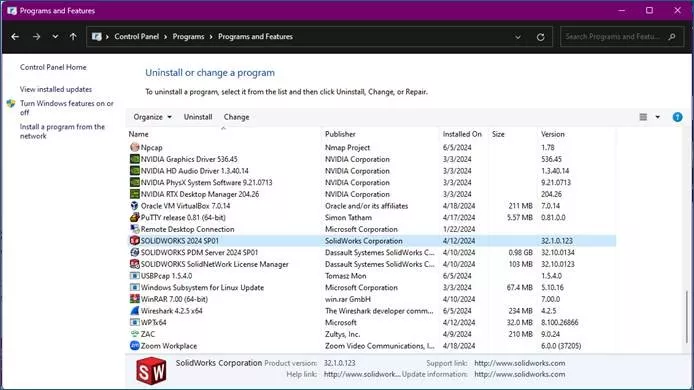Open the solidworks.com support link

pos(520,363)
